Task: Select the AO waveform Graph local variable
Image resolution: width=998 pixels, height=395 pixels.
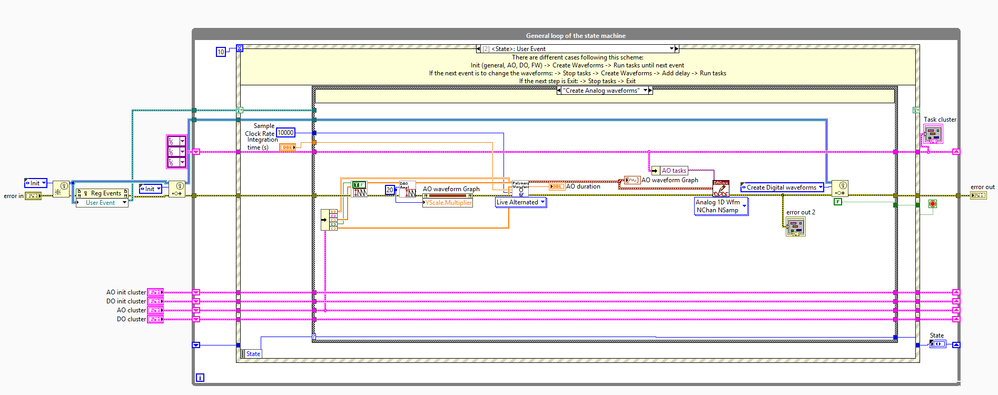Action: click(661, 180)
